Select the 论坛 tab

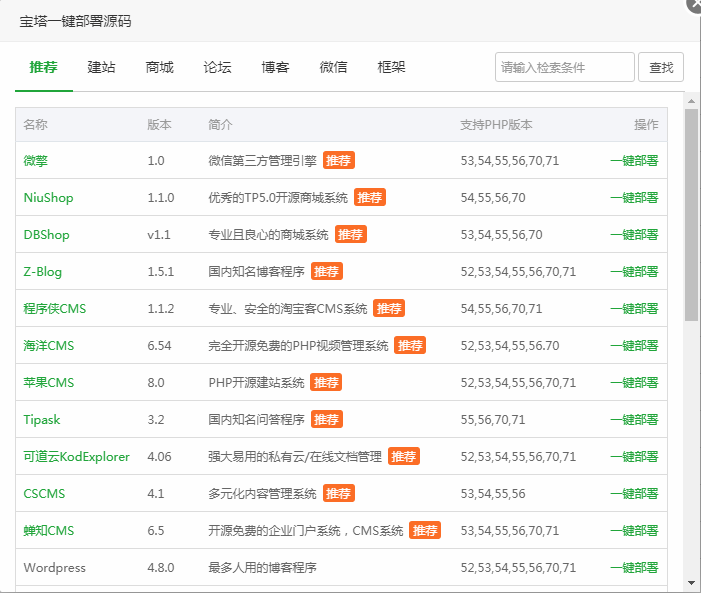pos(217,67)
